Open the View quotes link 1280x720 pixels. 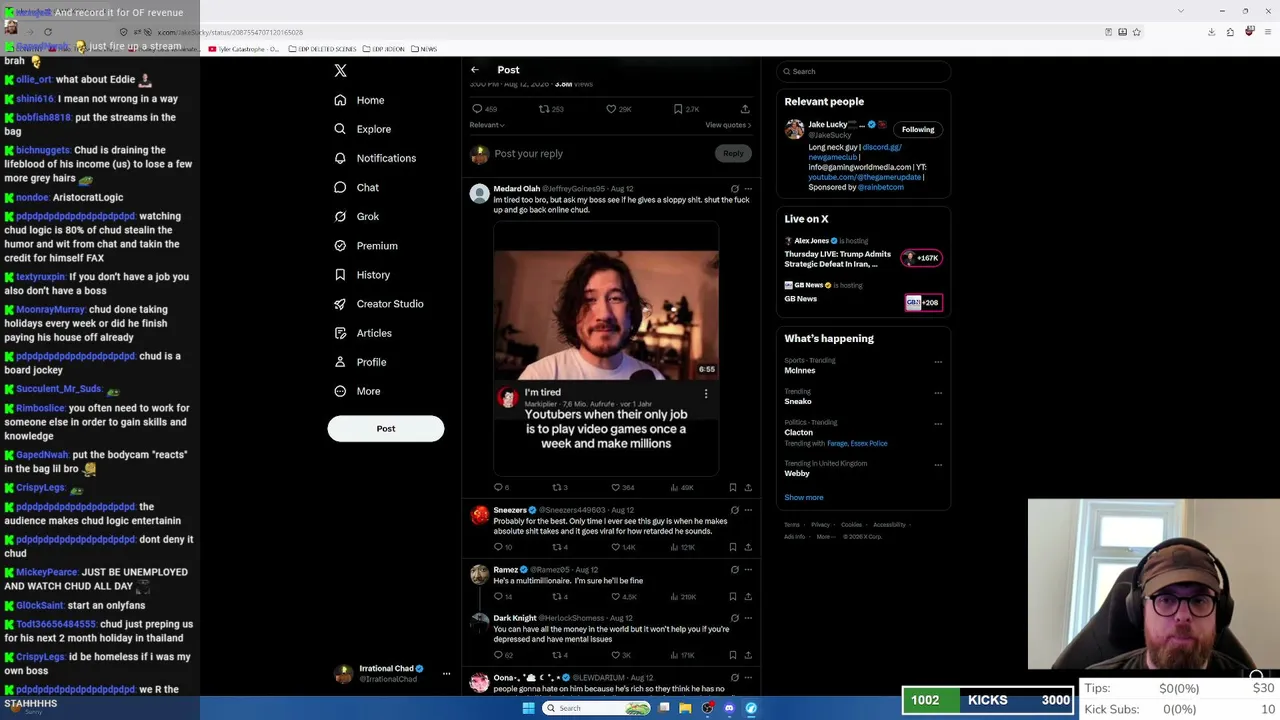728,125
